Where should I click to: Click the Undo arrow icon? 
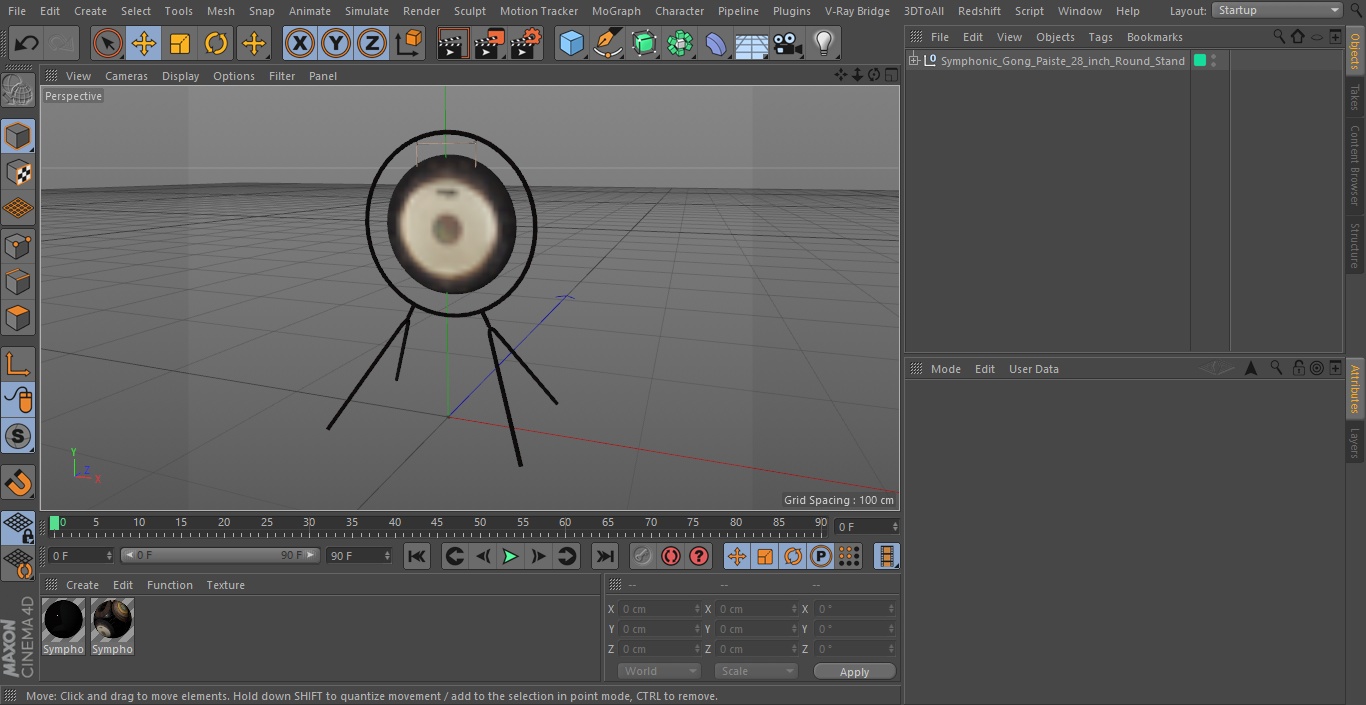pos(27,43)
